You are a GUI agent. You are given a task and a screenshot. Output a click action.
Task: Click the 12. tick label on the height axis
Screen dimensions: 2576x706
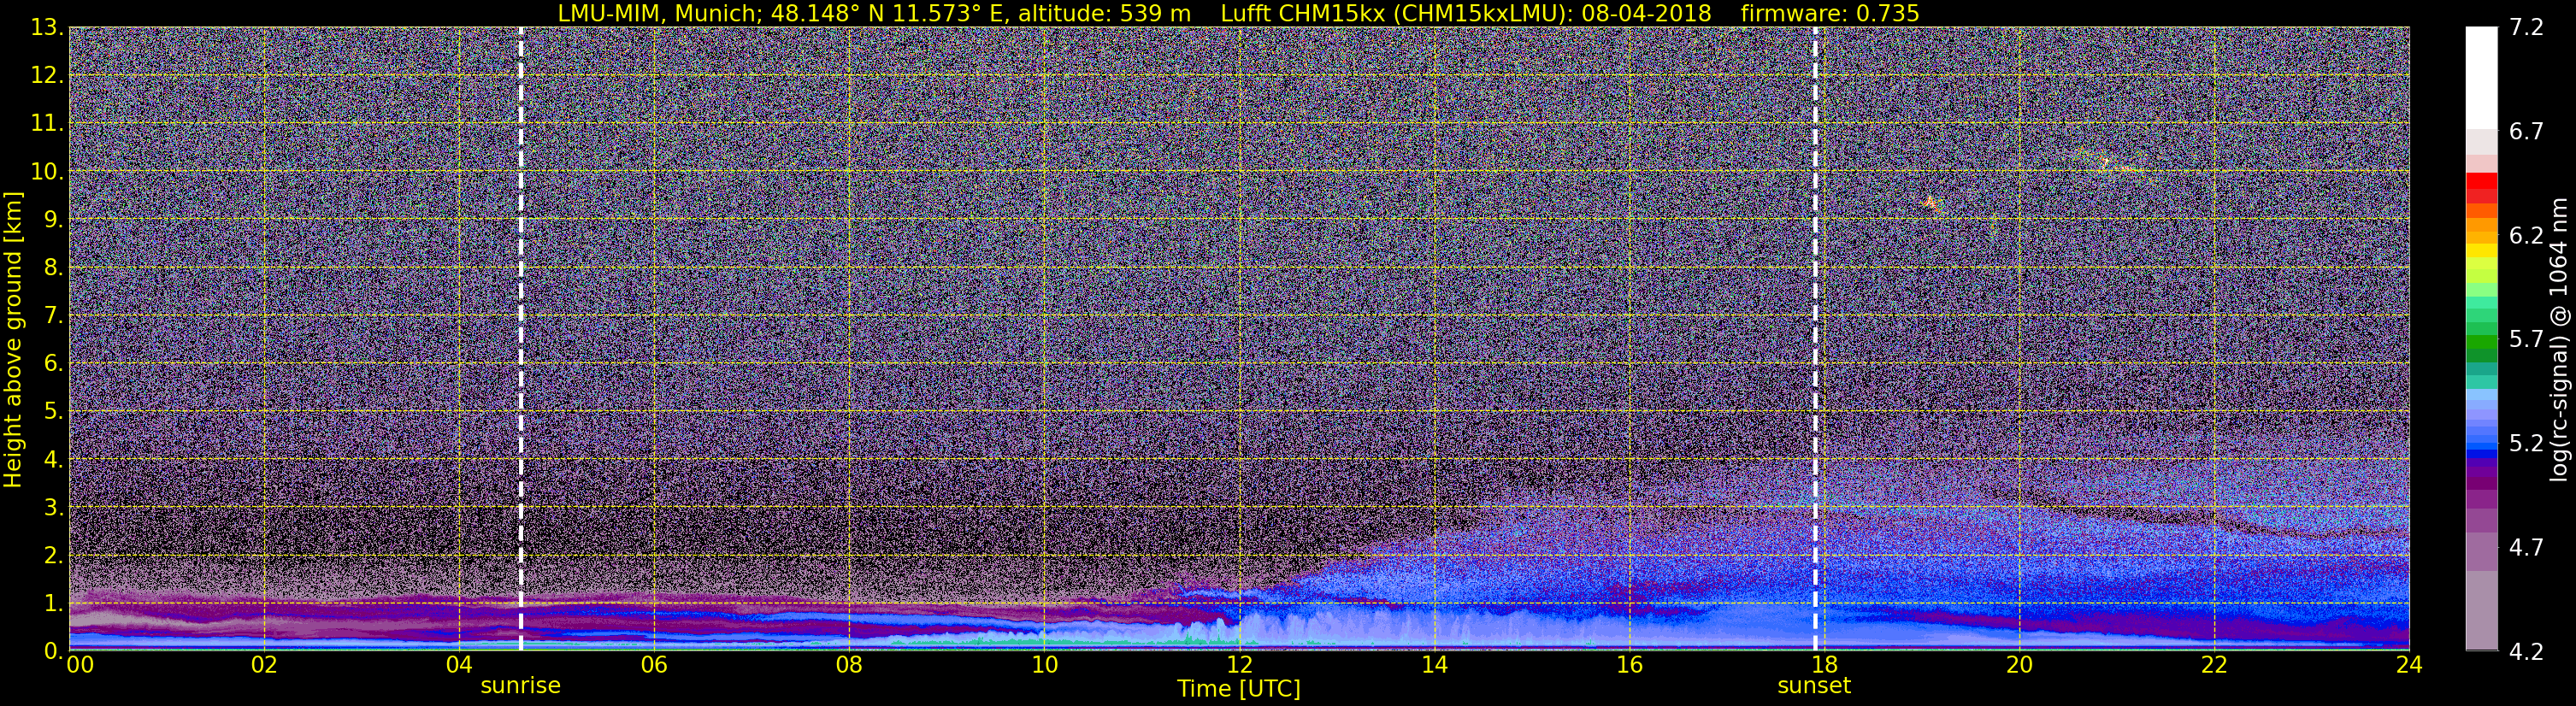pyautogui.click(x=47, y=76)
